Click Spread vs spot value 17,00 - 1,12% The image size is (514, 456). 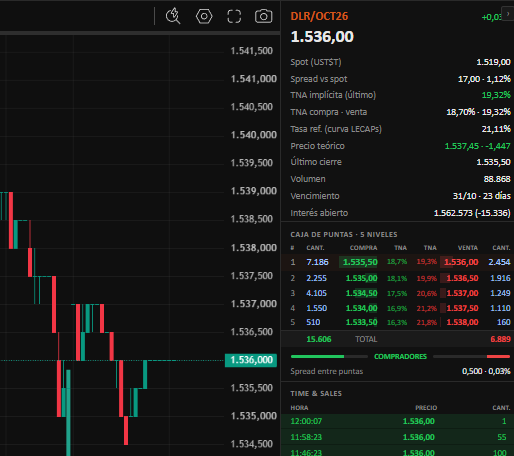tap(484, 79)
